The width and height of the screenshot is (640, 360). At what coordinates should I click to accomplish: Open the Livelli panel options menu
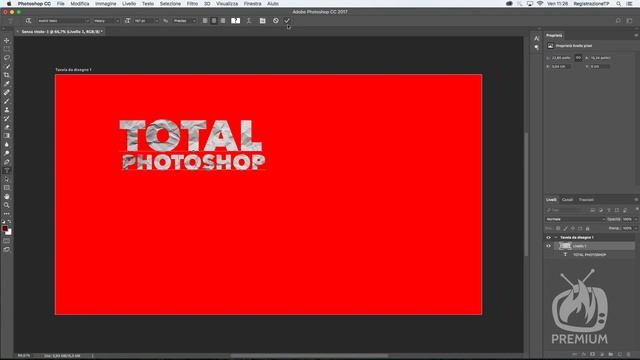(636, 200)
